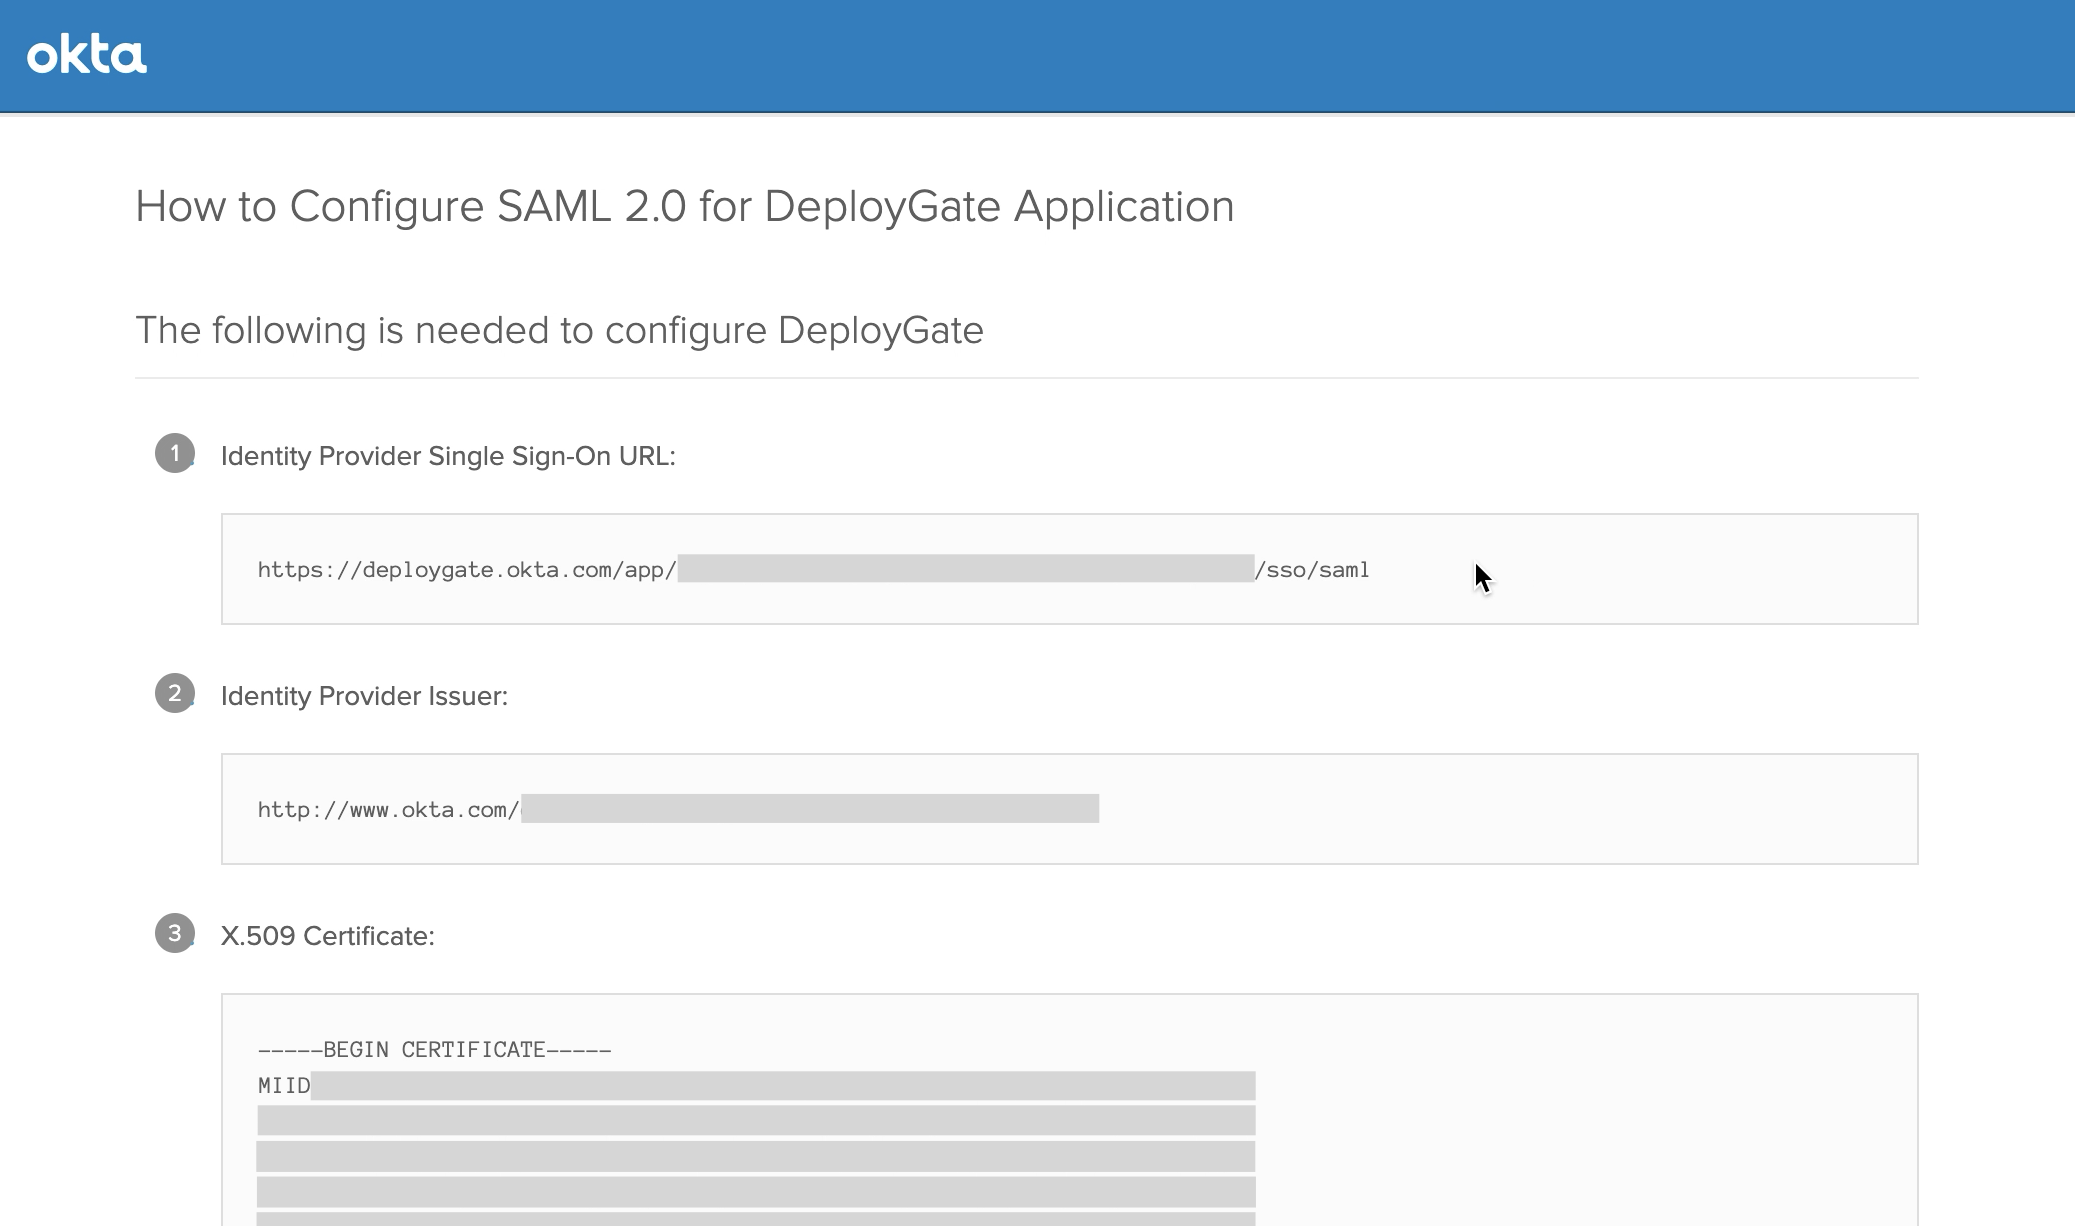
Task: Click the MIID text in the certificate block
Action: click(x=283, y=1085)
